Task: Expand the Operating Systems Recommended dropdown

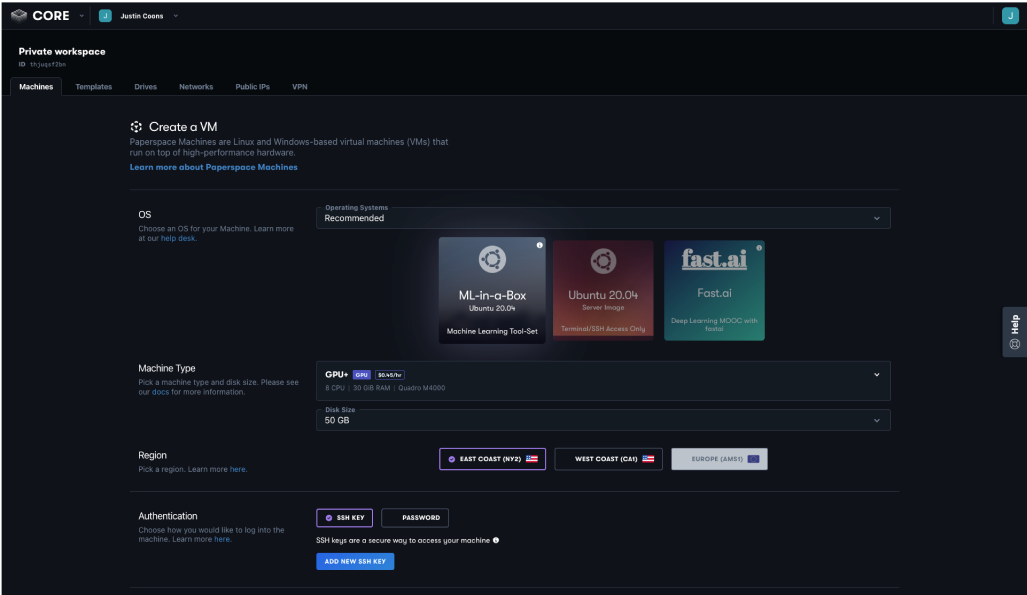Action: (x=603, y=218)
